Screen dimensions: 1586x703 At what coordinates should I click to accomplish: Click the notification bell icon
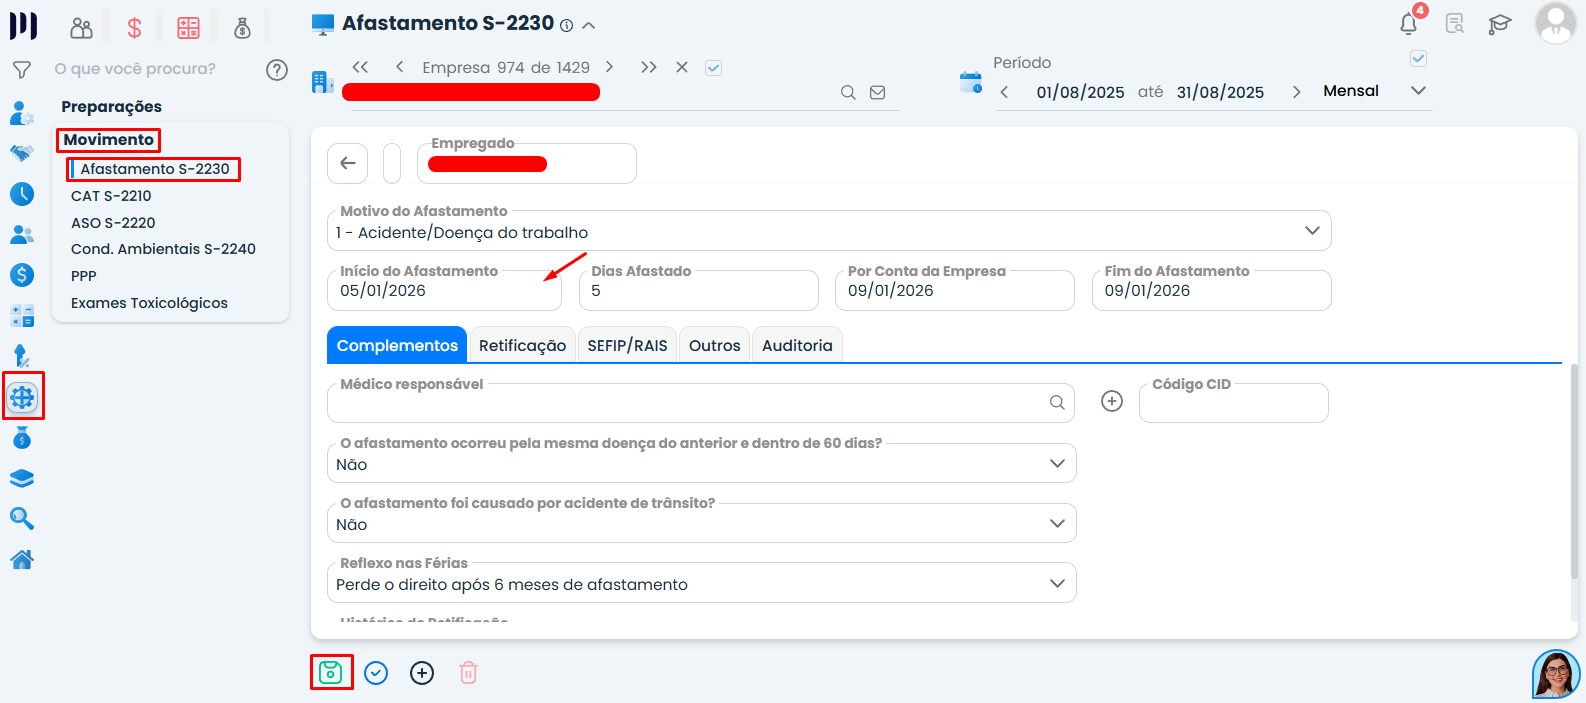tap(1409, 24)
